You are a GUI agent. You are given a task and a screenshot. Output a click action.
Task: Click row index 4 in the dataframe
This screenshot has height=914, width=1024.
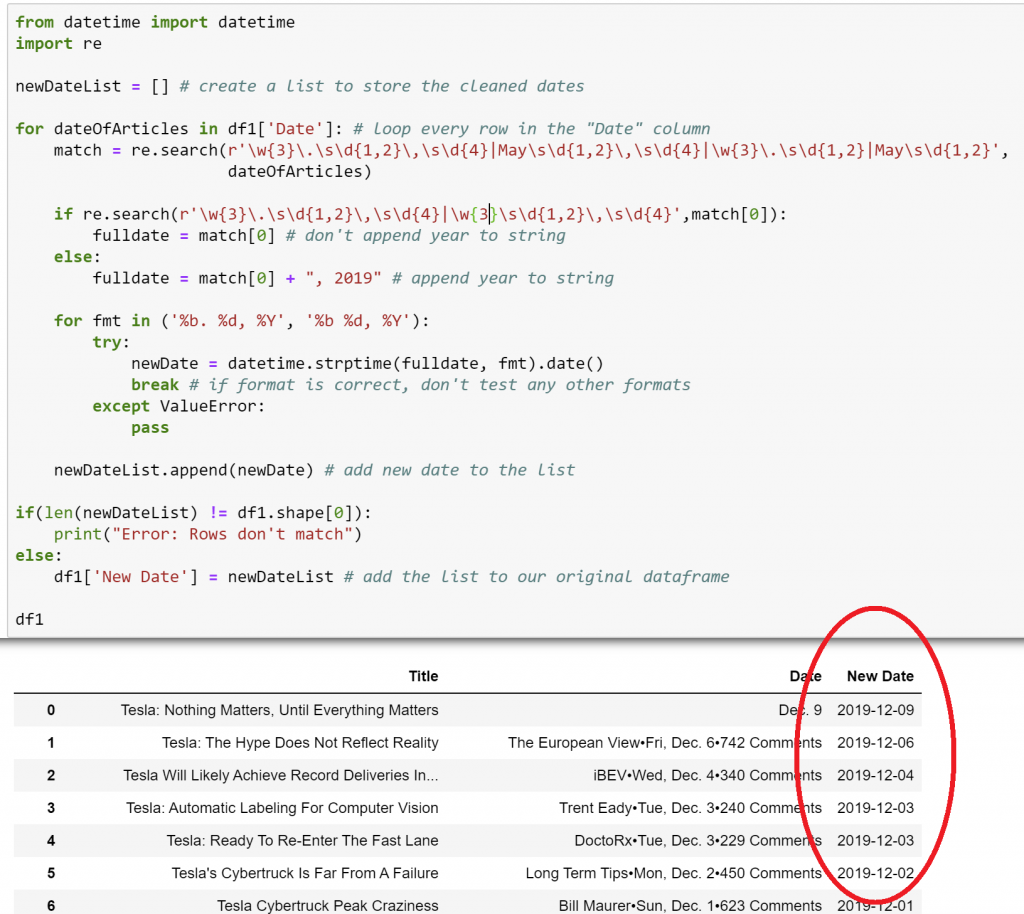click(x=51, y=841)
